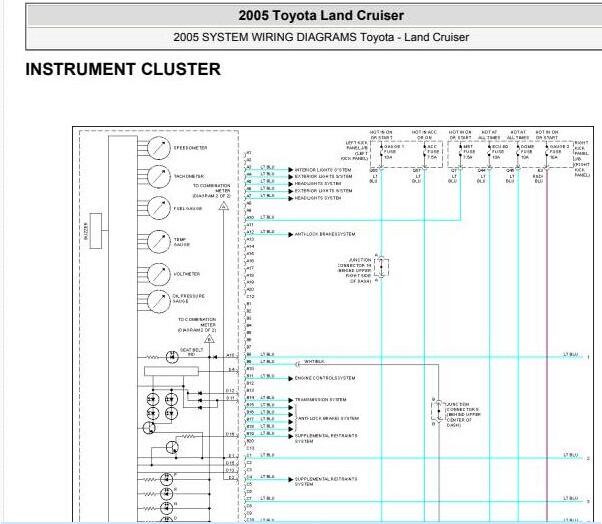Click the tachometer gauge symbol
The width and height of the screenshot is (602, 524).
(x=159, y=177)
